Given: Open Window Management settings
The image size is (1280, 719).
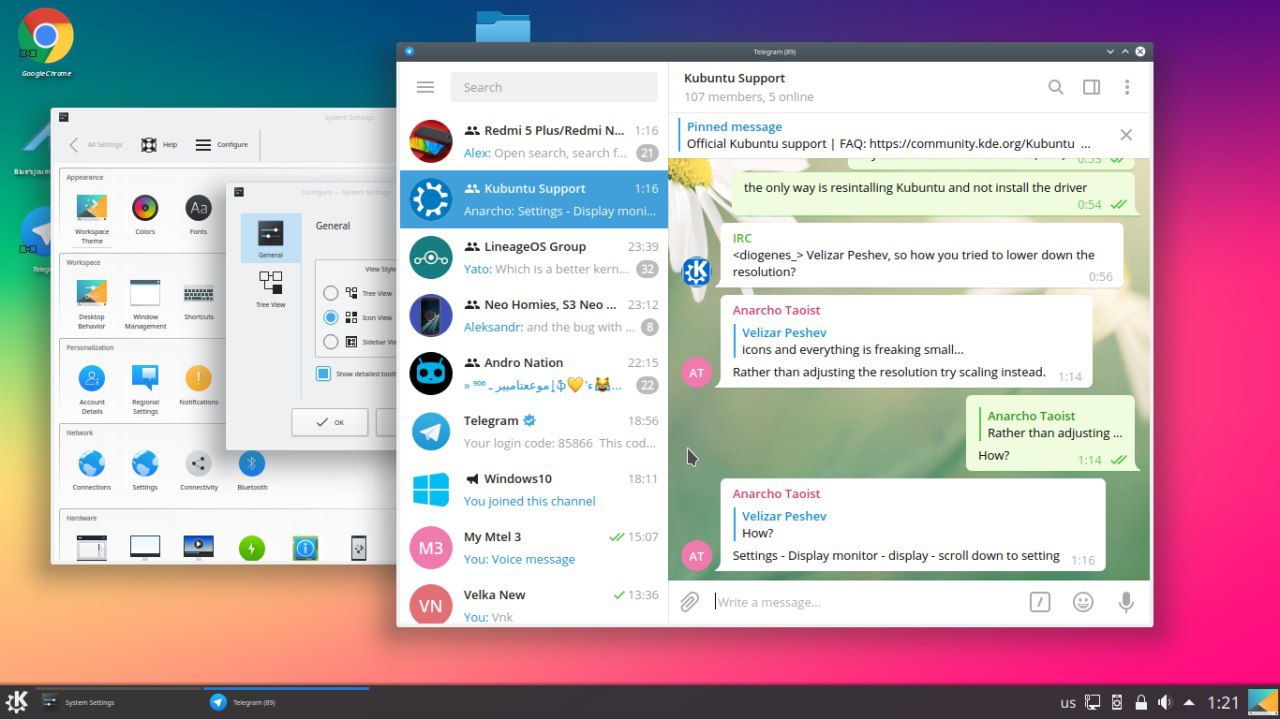Looking at the screenshot, I should click(145, 302).
